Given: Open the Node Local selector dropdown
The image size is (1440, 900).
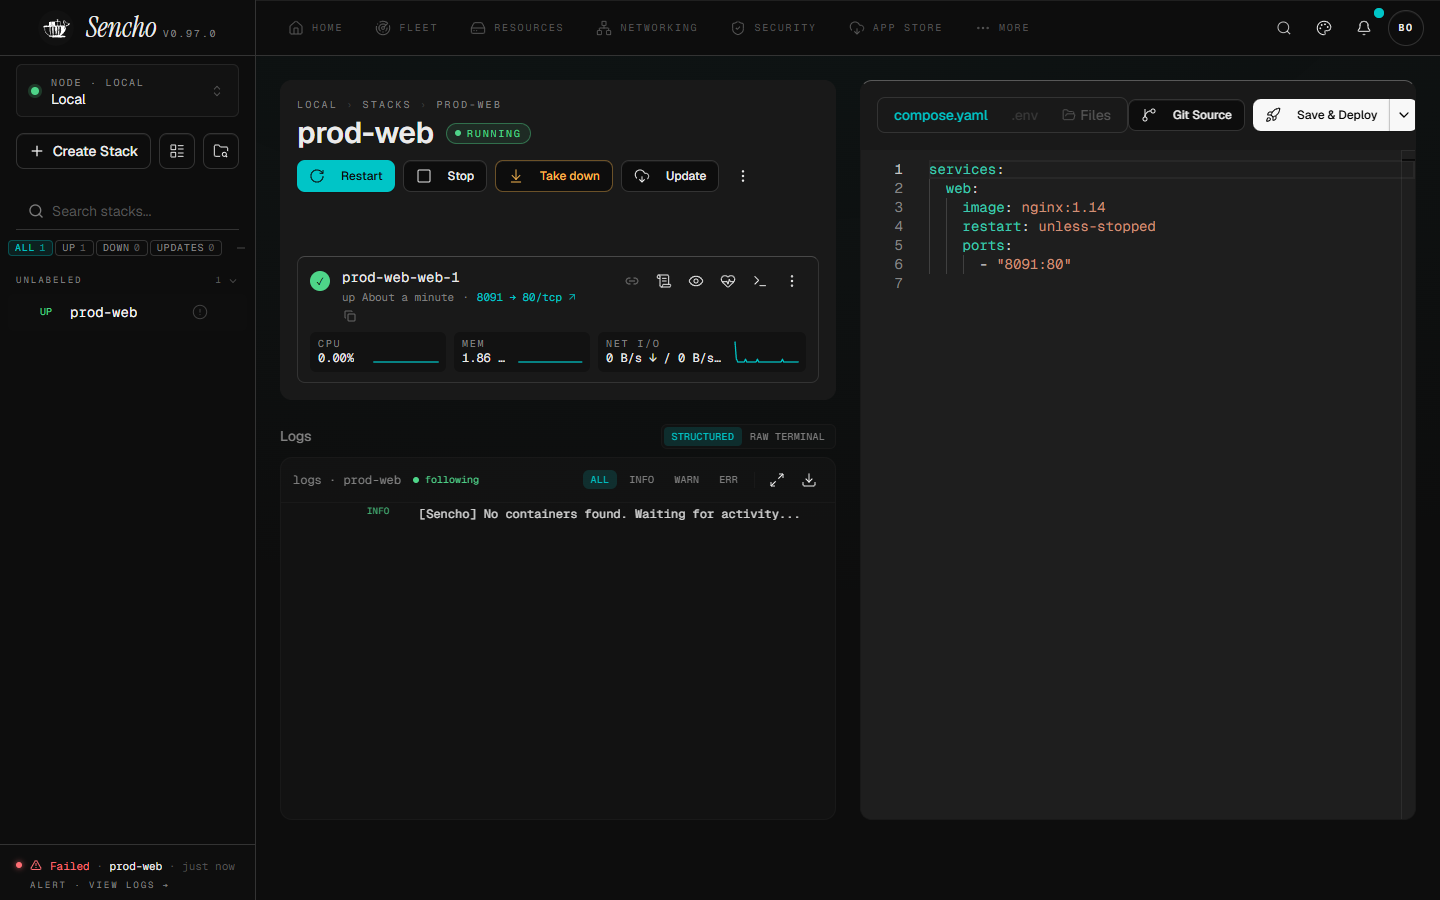Looking at the screenshot, I should [127, 91].
